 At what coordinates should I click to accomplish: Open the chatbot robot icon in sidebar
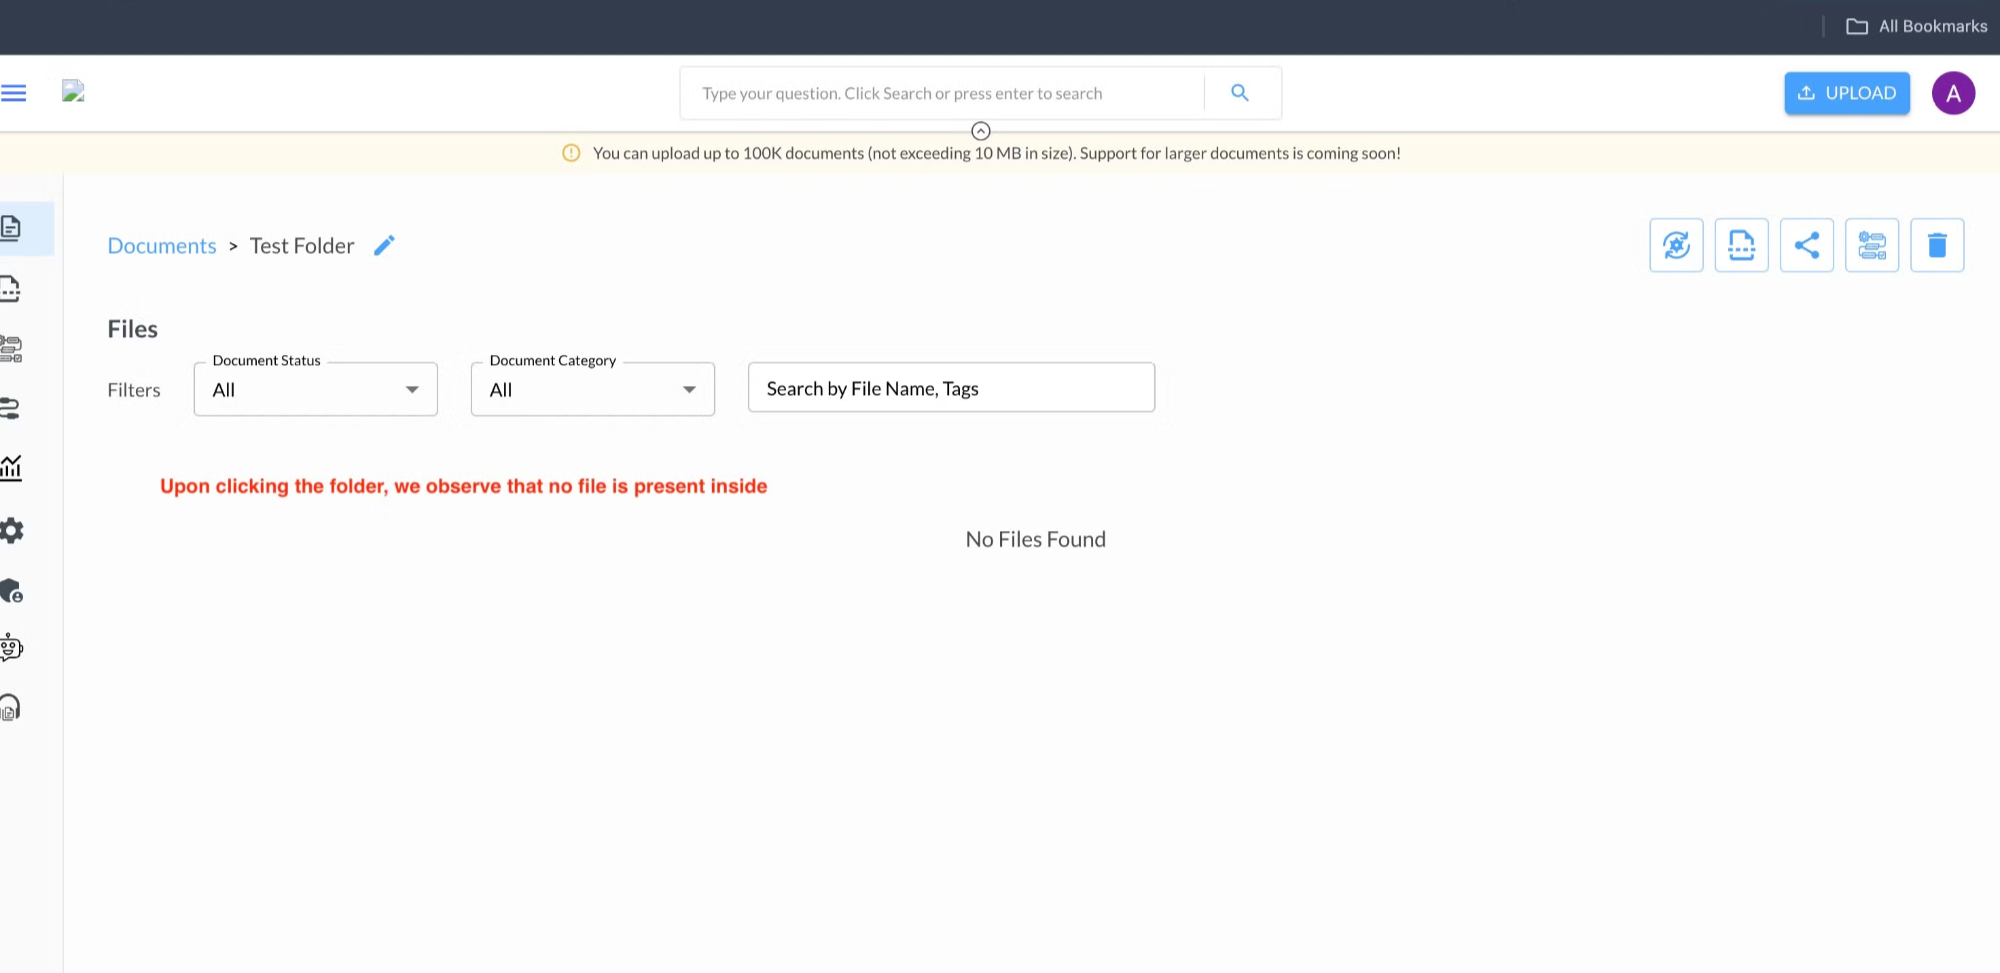tap(11, 648)
